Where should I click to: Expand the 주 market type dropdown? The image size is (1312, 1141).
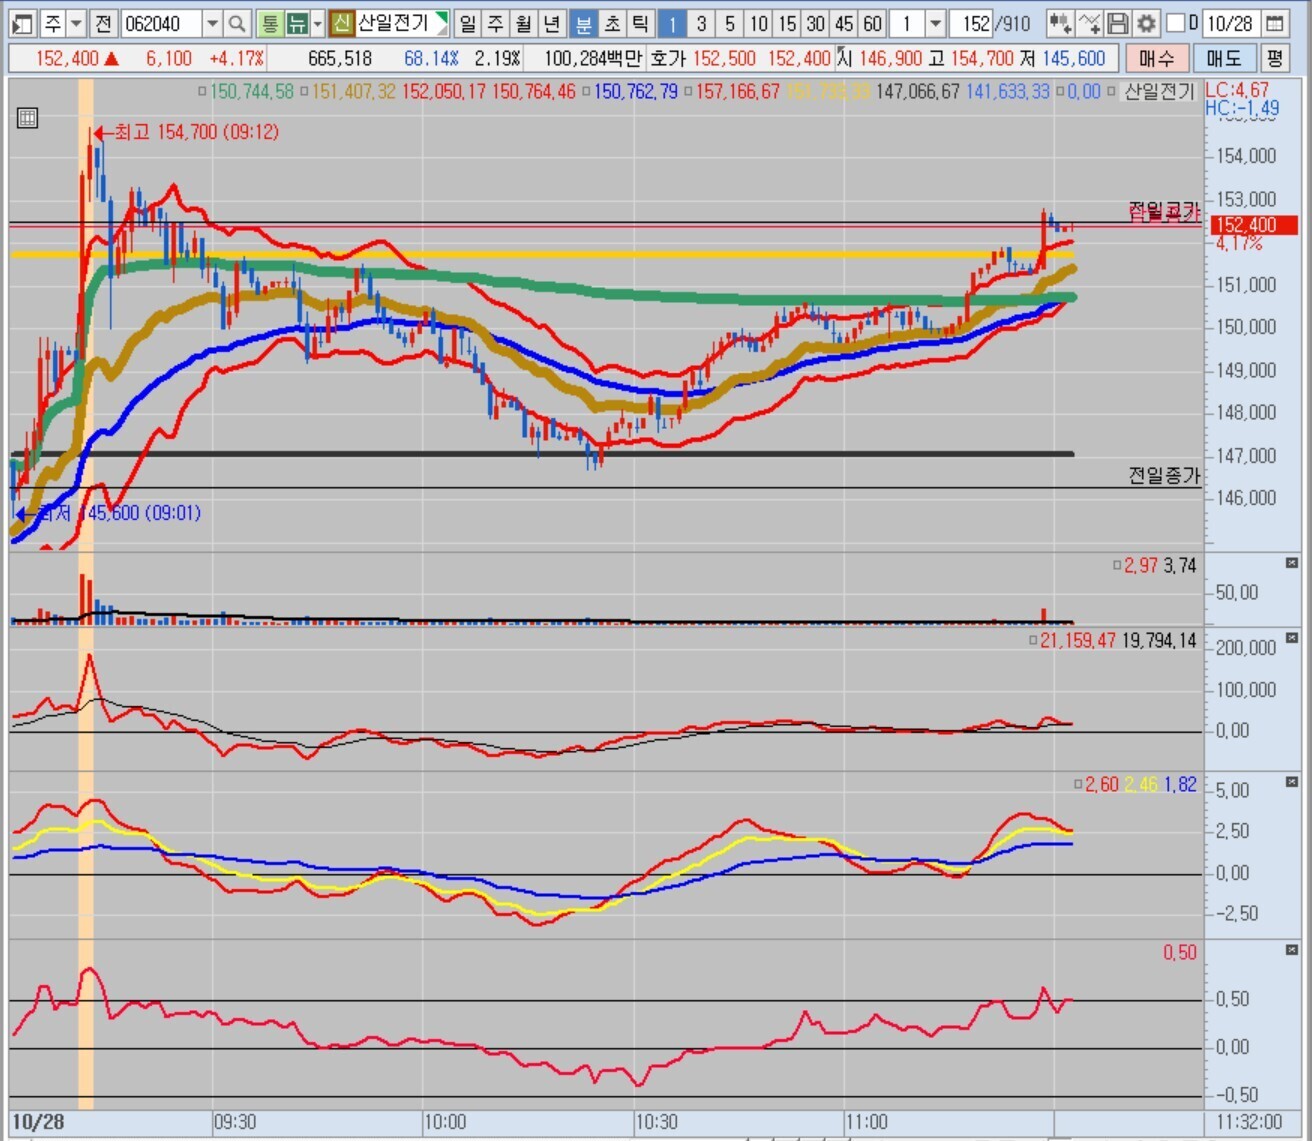76,23
